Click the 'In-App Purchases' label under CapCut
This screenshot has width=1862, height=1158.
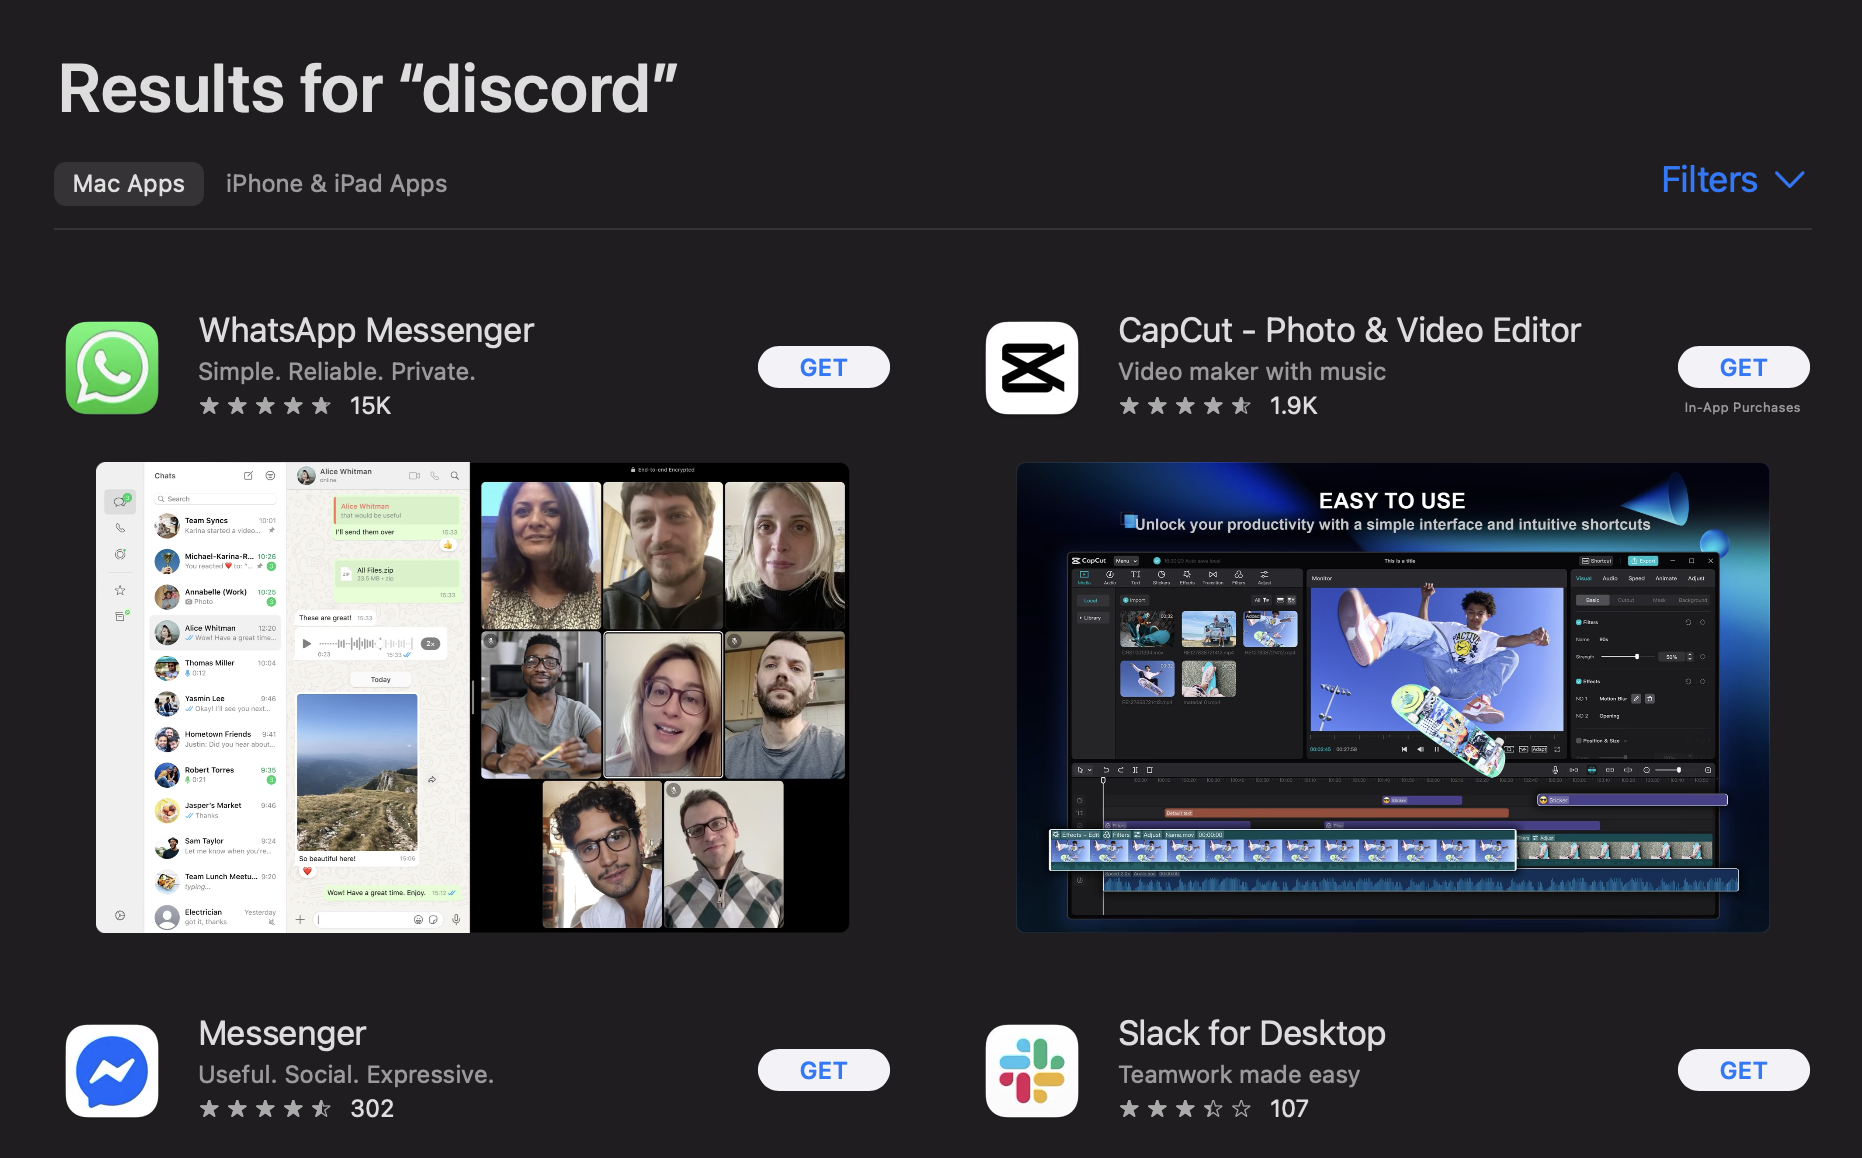tap(1742, 408)
